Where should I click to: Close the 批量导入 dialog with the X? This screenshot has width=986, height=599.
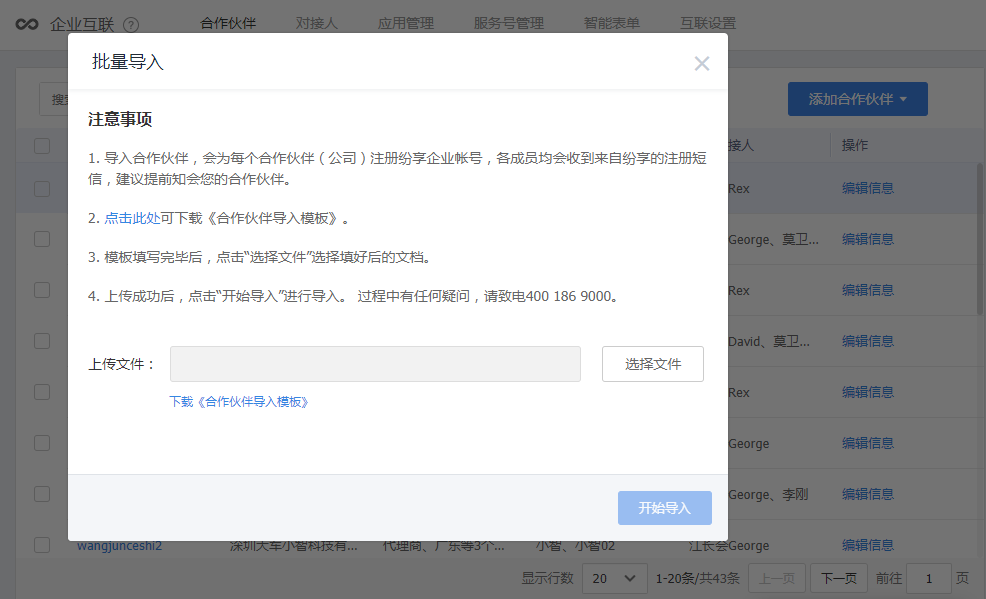tap(702, 63)
